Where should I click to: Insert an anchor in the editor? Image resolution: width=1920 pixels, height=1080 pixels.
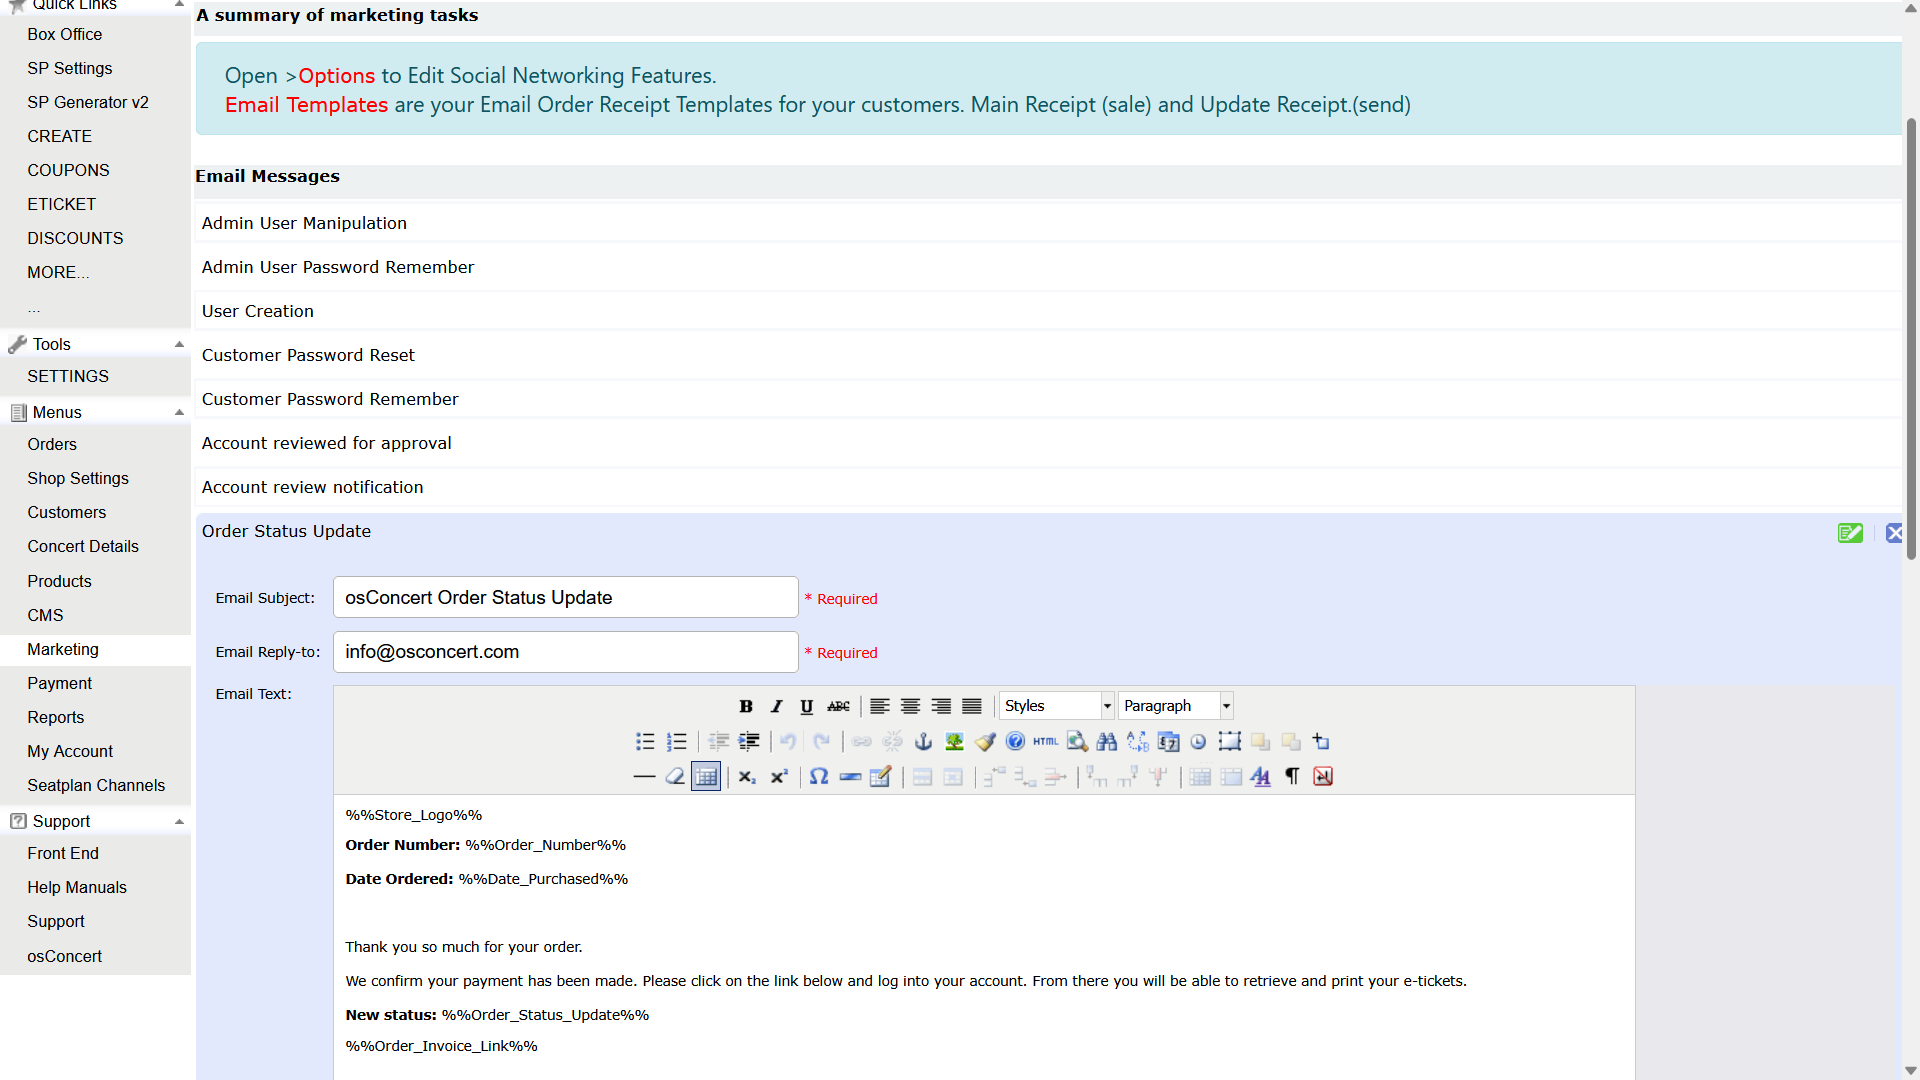(924, 742)
